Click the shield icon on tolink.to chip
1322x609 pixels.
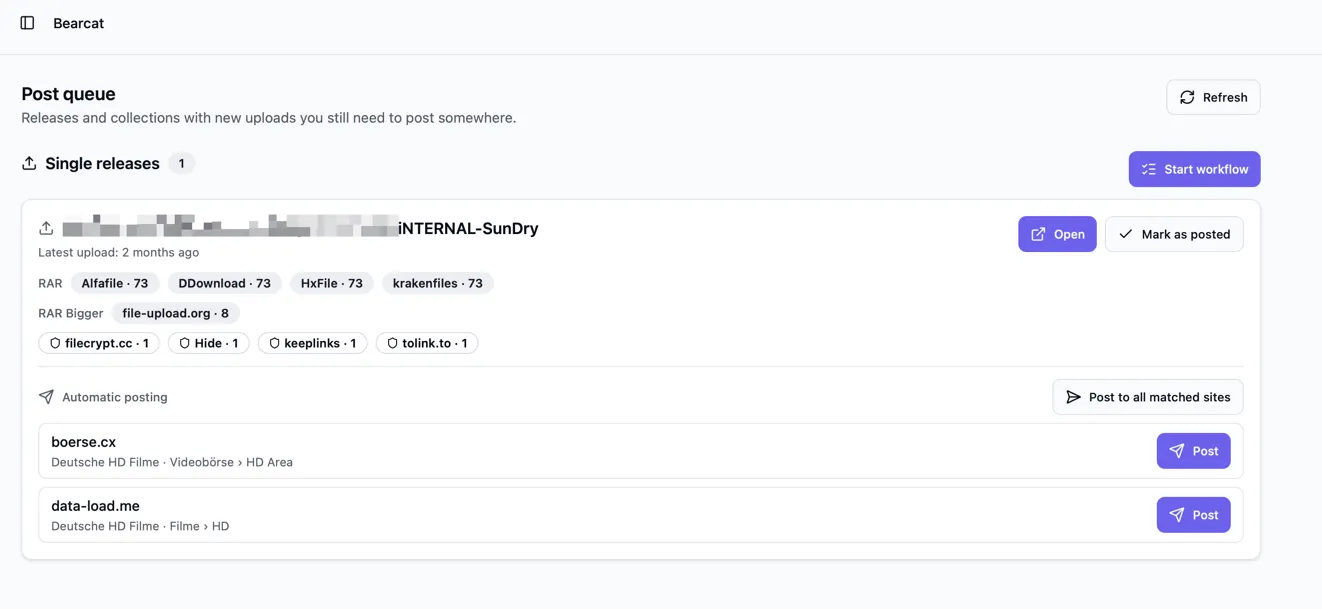[392, 343]
